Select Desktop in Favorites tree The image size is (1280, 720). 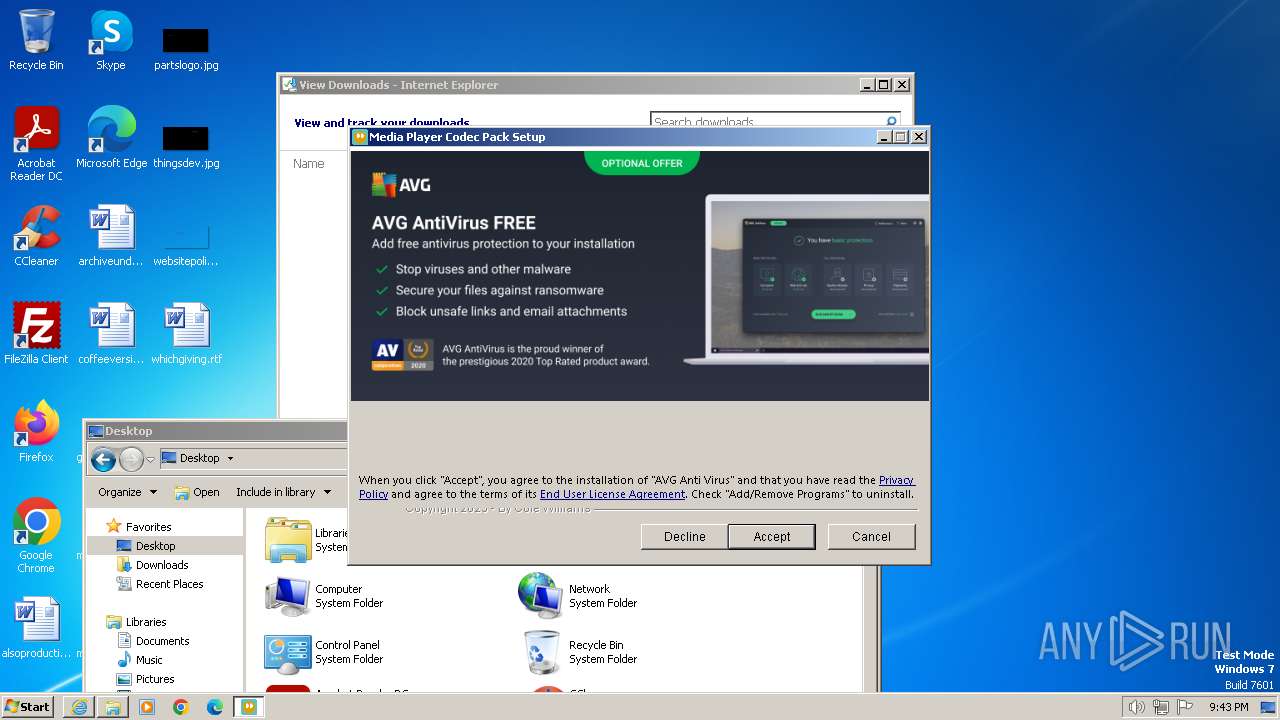(155, 546)
